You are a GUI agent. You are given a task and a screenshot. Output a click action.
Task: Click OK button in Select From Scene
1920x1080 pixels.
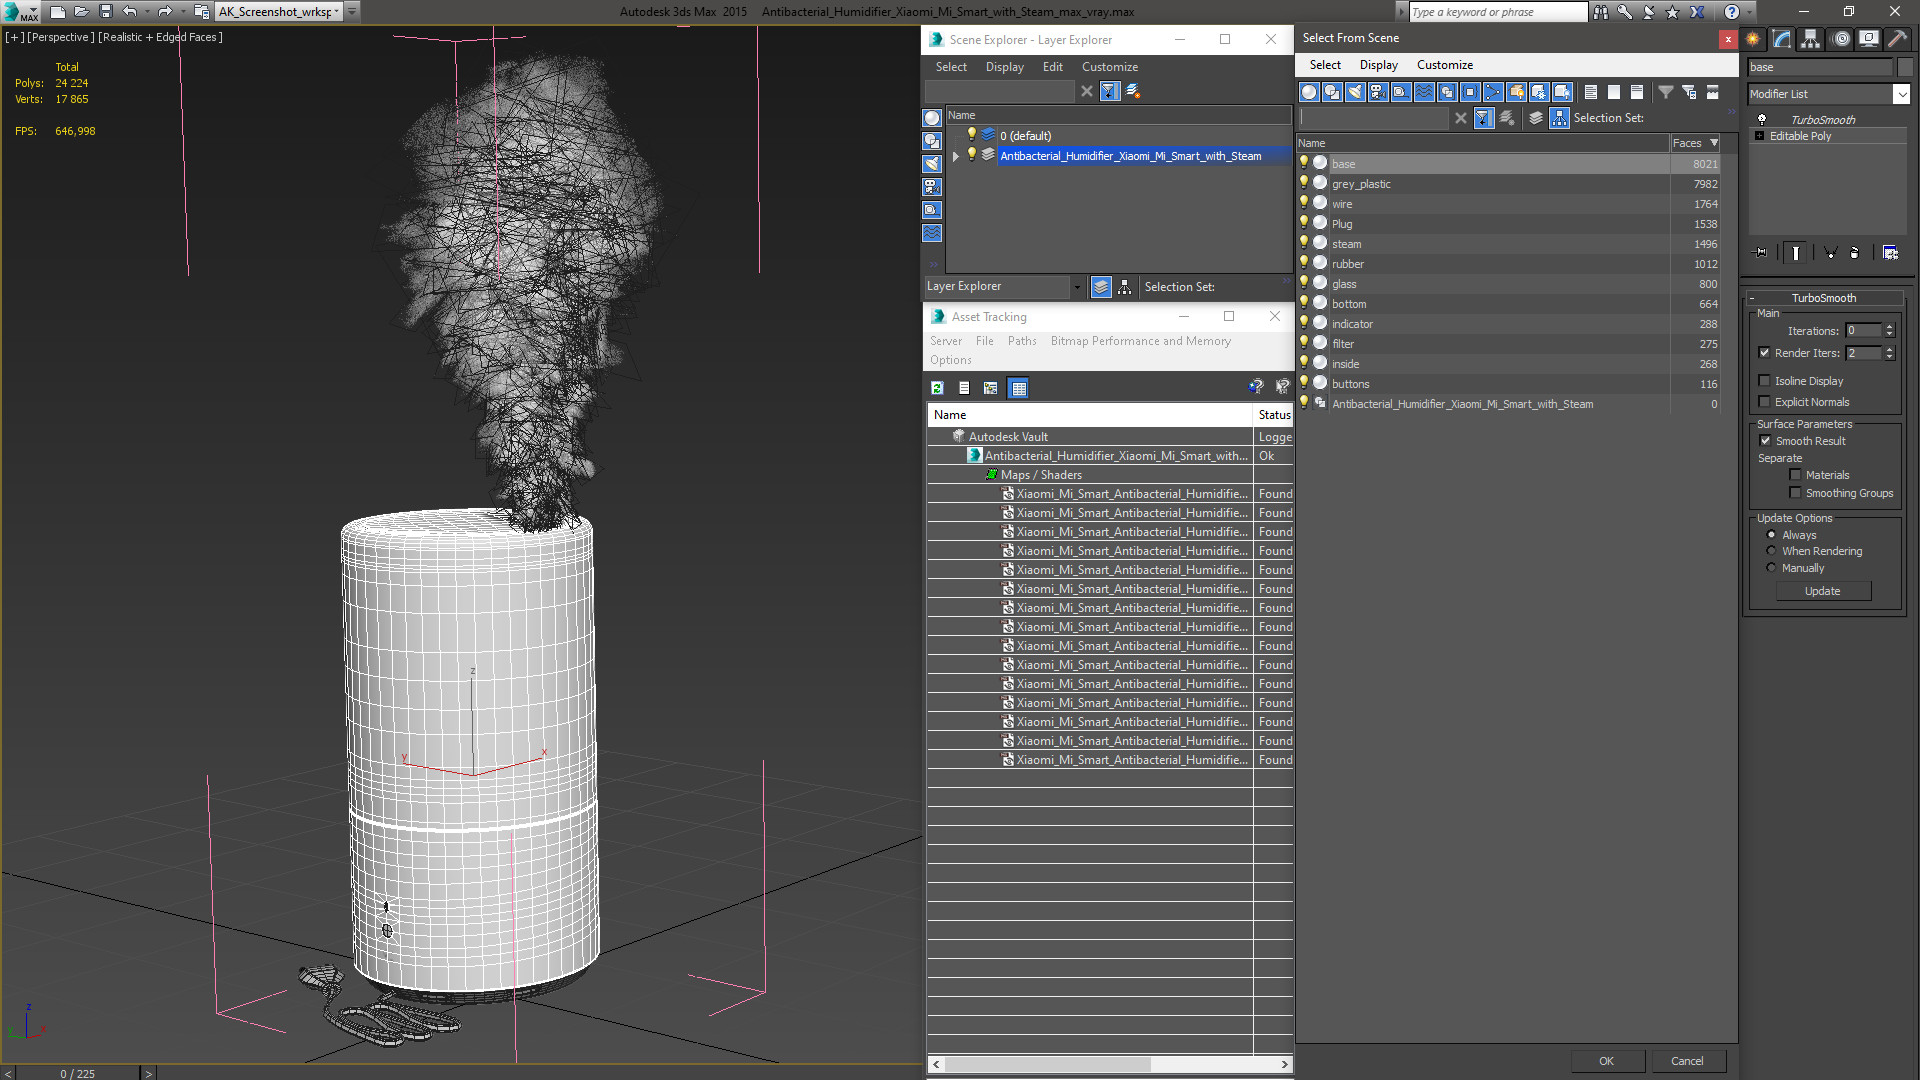click(1605, 1060)
